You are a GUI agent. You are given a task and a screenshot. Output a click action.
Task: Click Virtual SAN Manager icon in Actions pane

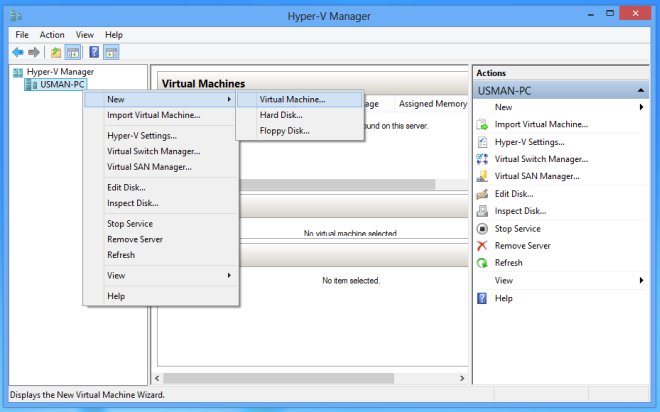click(482, 176)
